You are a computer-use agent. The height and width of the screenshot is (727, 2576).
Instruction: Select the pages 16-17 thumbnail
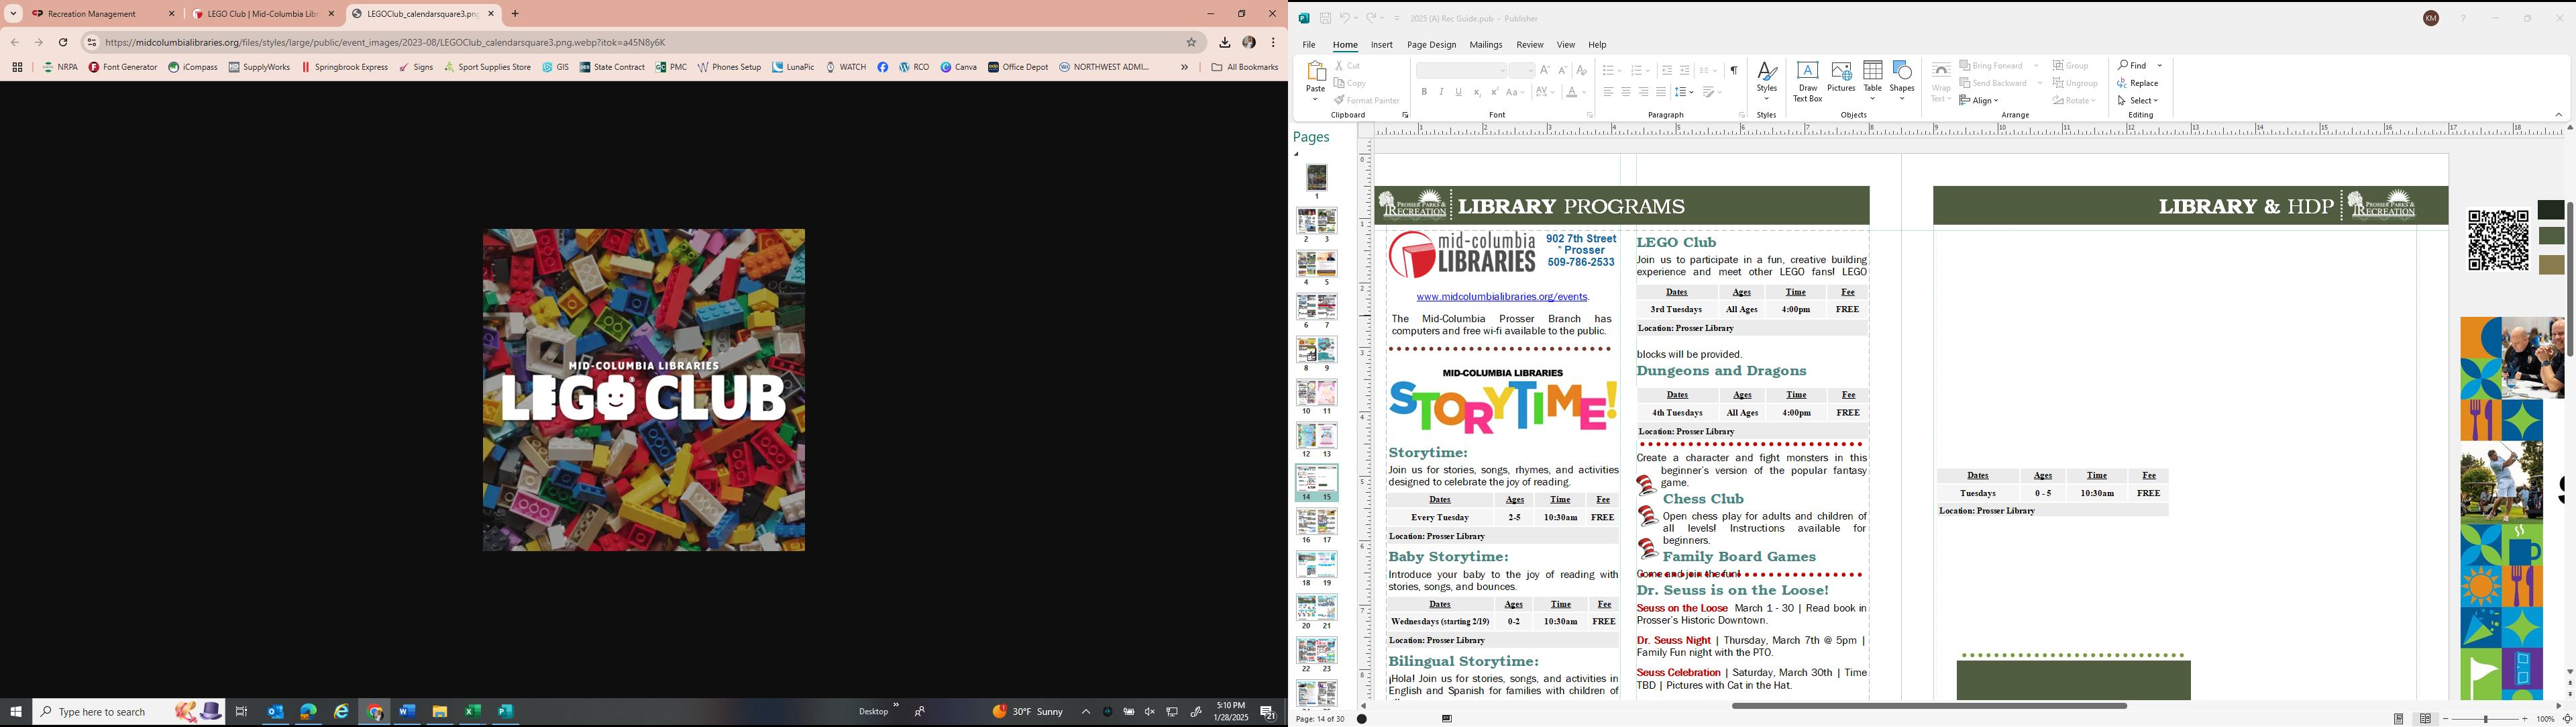point(1316,522)
